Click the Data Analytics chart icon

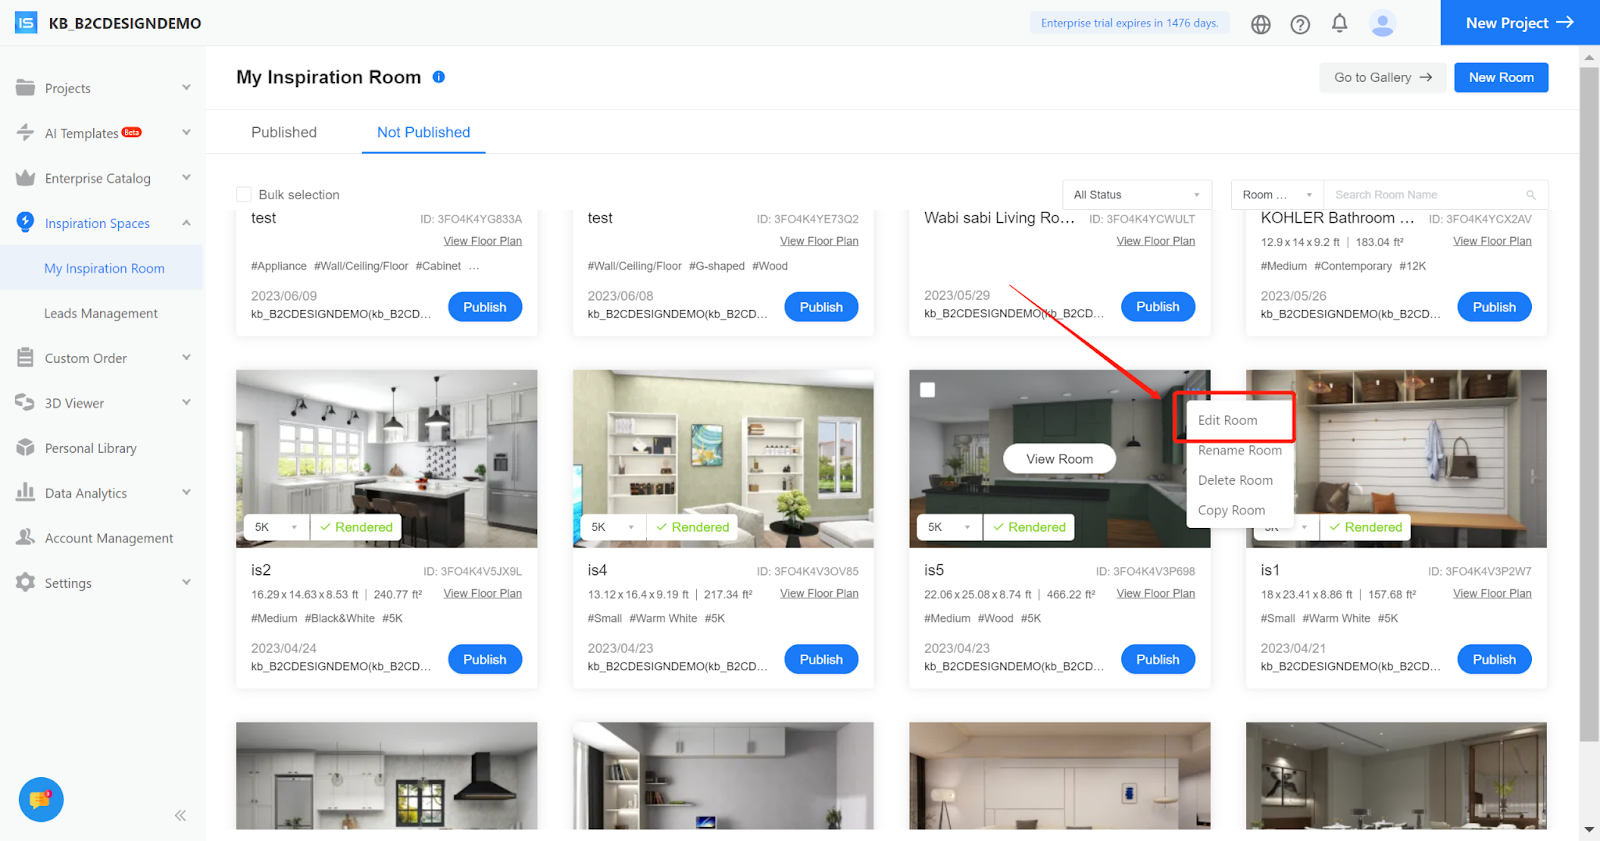(x=26, y=492)
